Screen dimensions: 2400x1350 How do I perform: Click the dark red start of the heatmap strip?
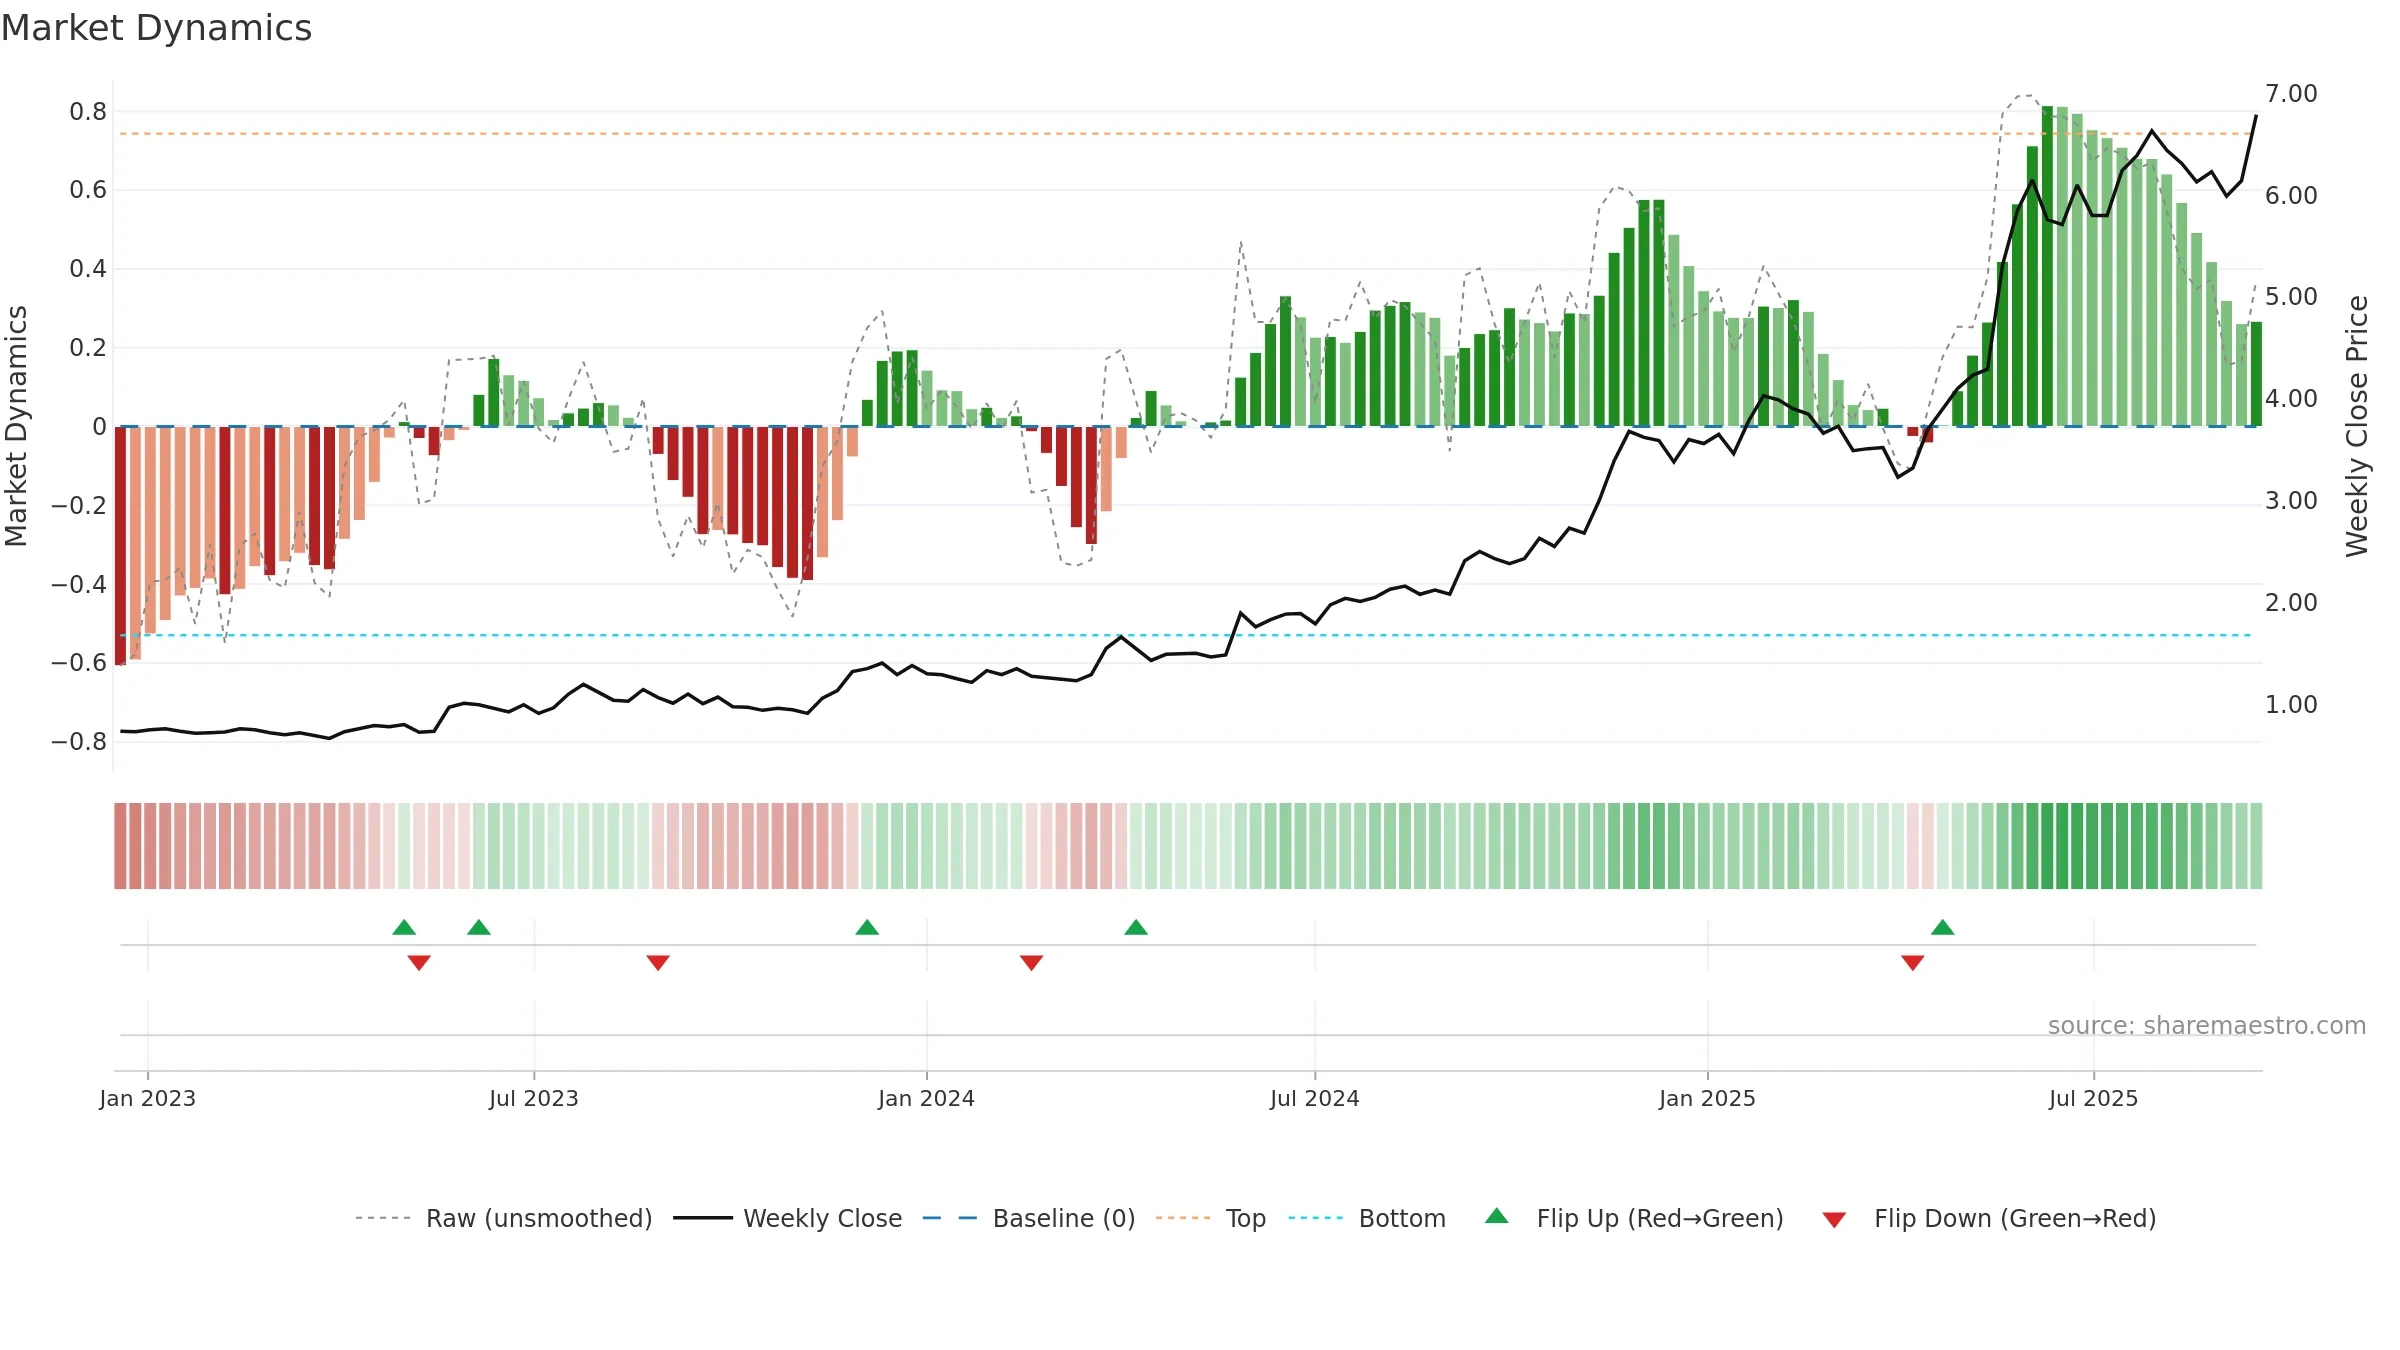click(x=120, y=846)
